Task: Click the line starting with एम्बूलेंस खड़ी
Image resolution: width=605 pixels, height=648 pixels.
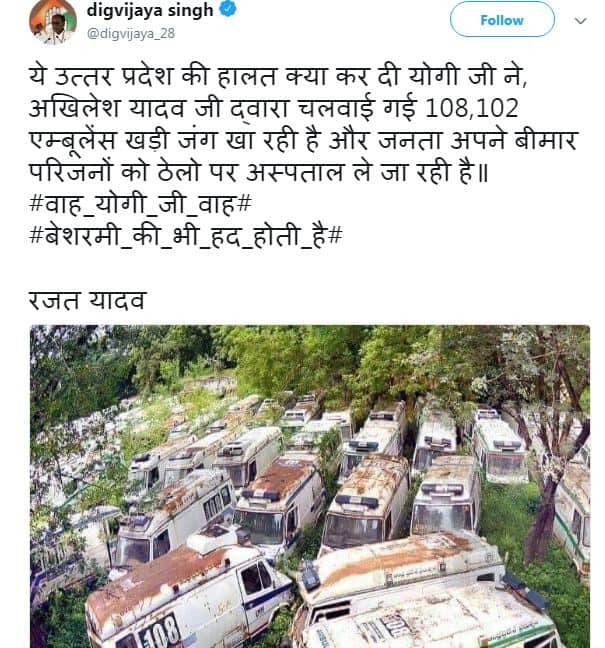Action: (303, 141)
